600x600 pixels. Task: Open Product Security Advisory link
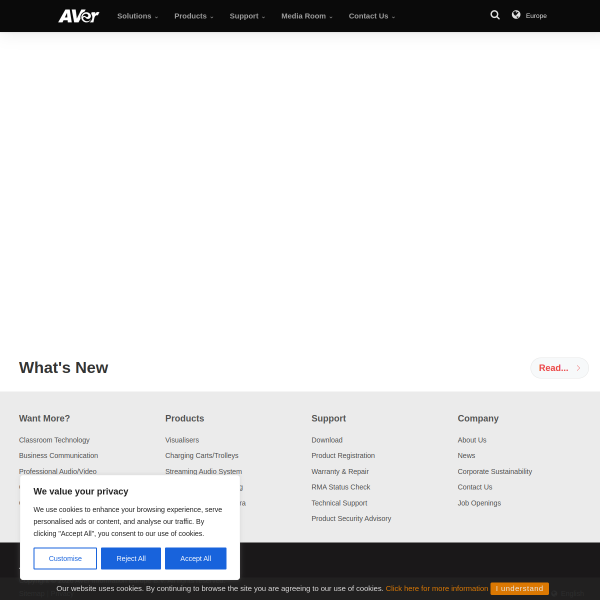click(351, 518)
